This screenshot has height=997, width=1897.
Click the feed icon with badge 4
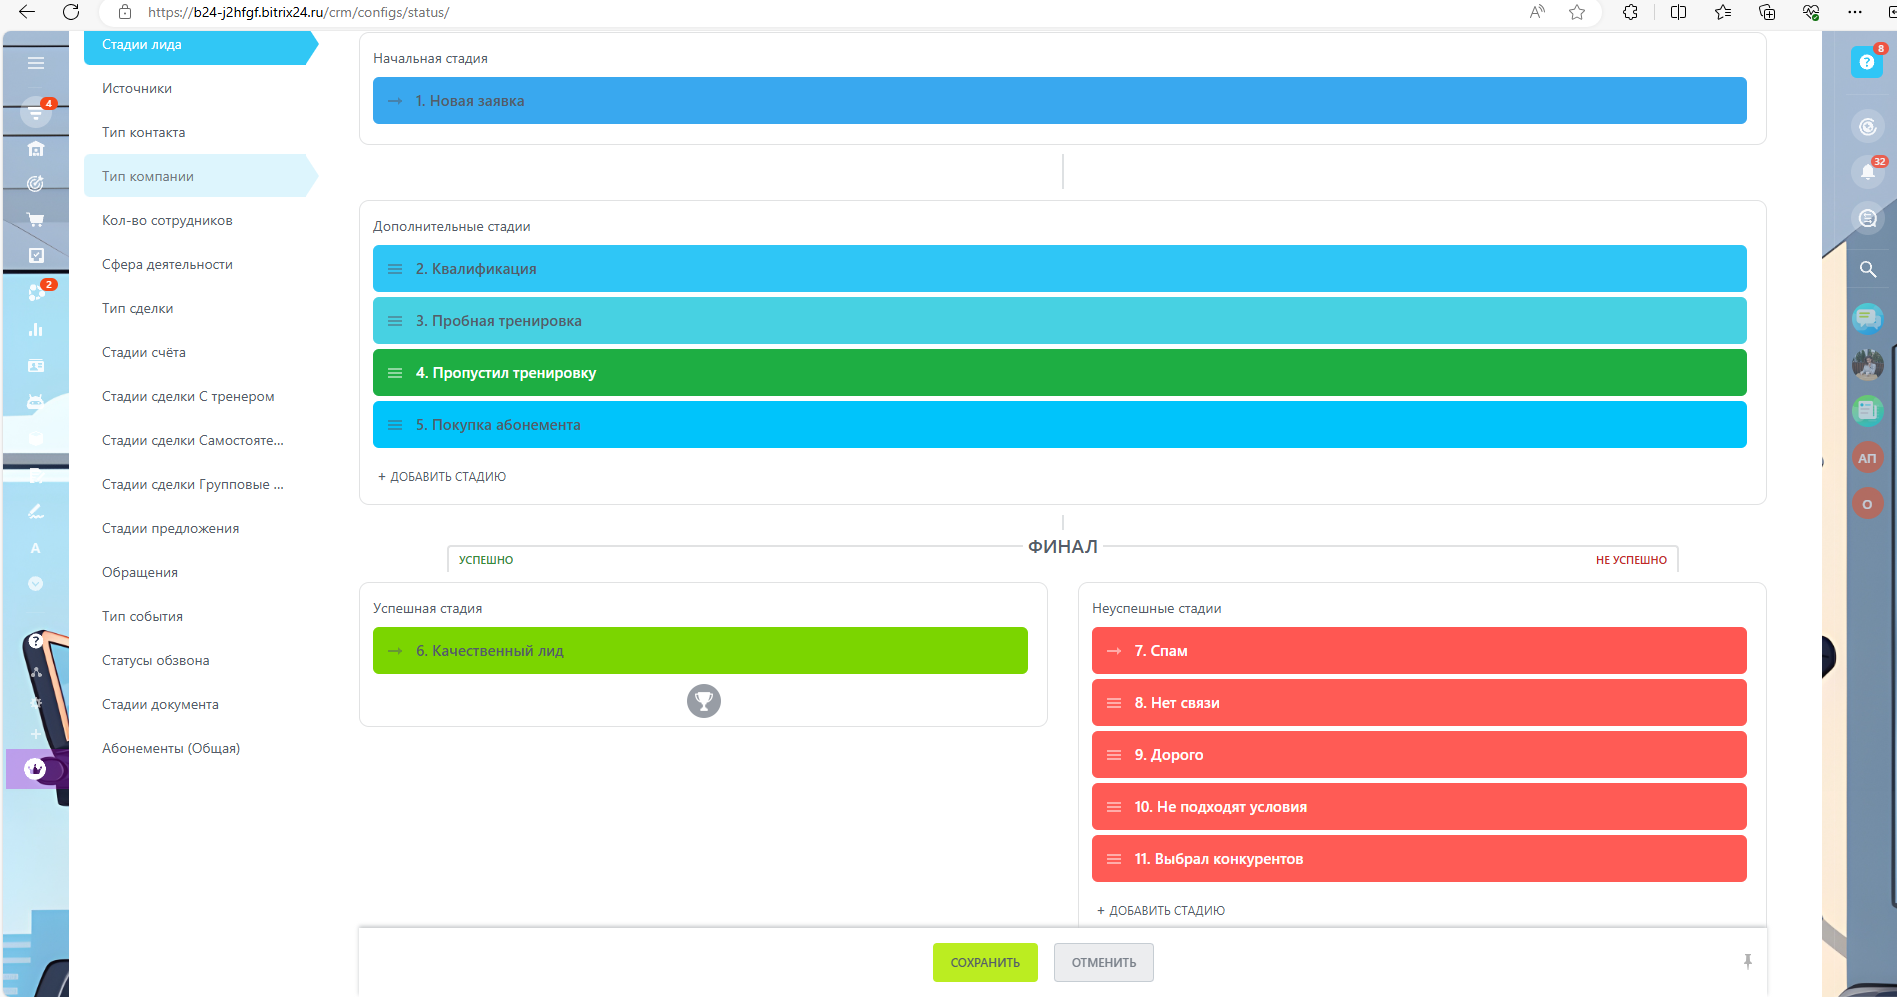click(36, 113)
